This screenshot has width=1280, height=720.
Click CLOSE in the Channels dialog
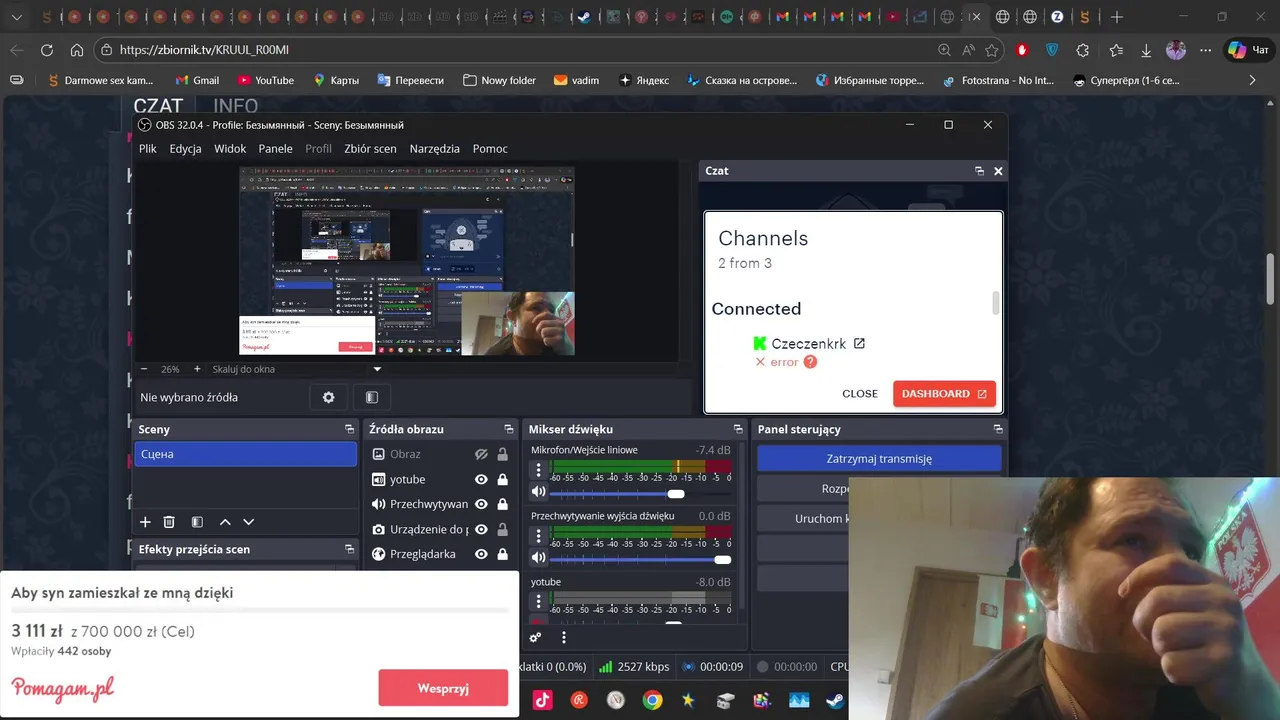(x=860, y=394)
